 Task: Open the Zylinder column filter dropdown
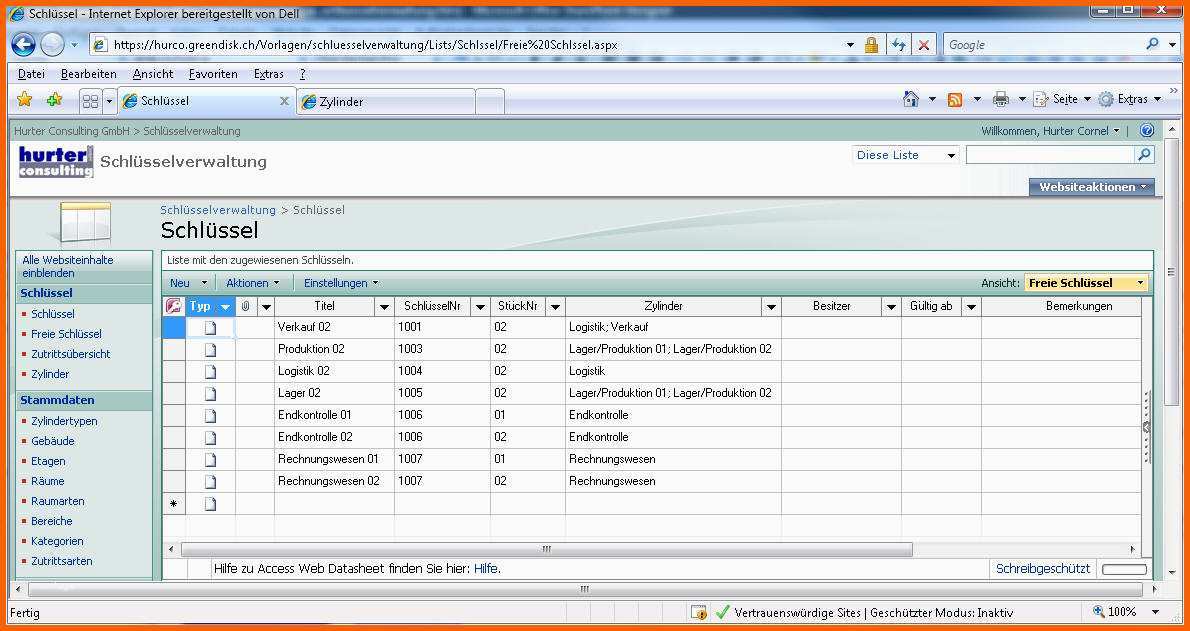pos(771,307)
